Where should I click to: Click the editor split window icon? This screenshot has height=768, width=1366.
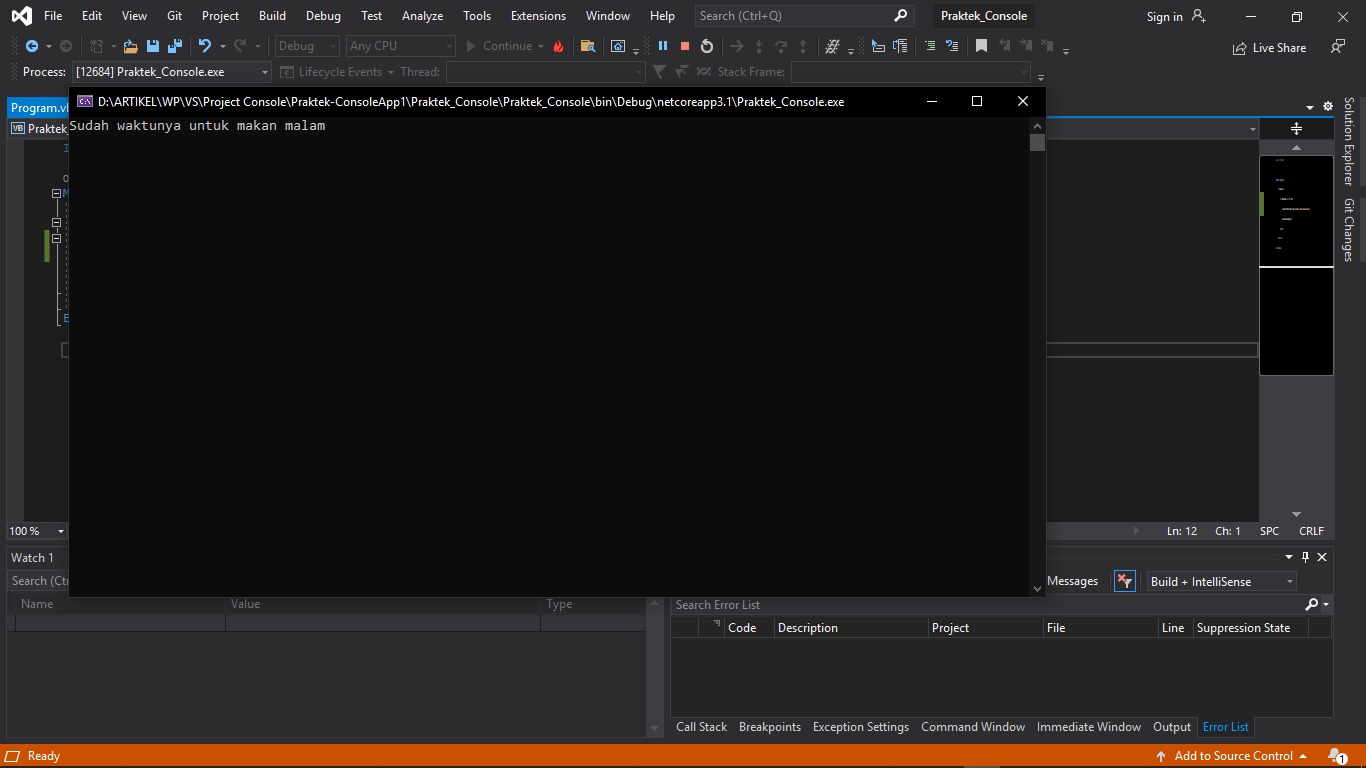click(1296, 128)
